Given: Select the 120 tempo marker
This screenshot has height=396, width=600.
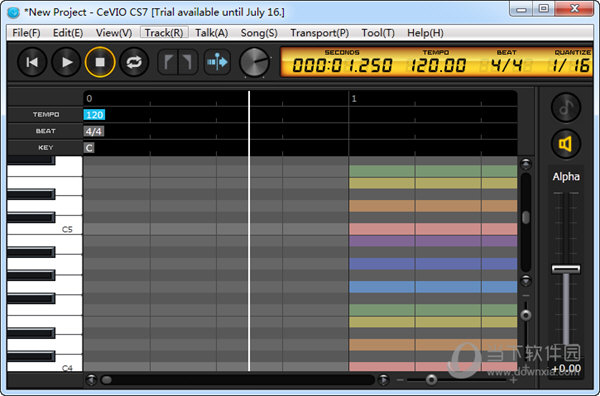Looking at the screenshot, I should click(94, 115).
